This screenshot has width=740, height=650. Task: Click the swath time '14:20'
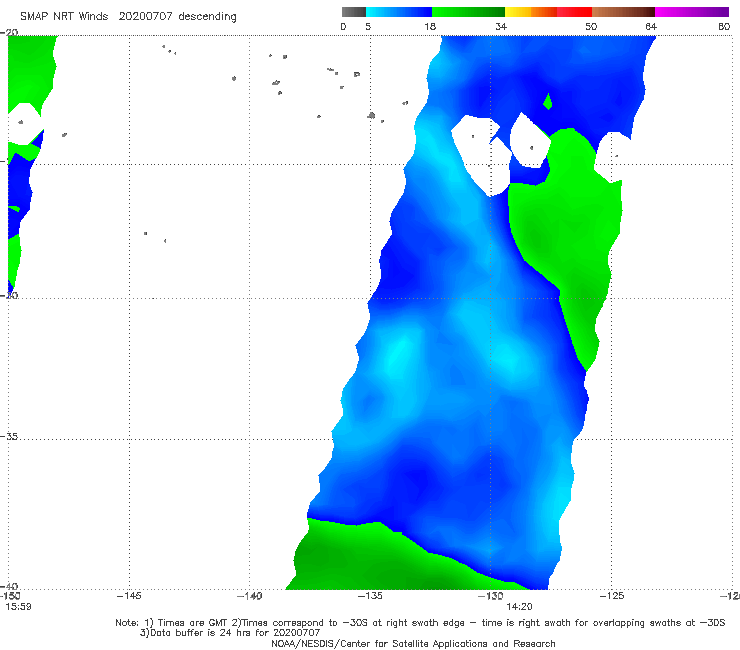519,607
